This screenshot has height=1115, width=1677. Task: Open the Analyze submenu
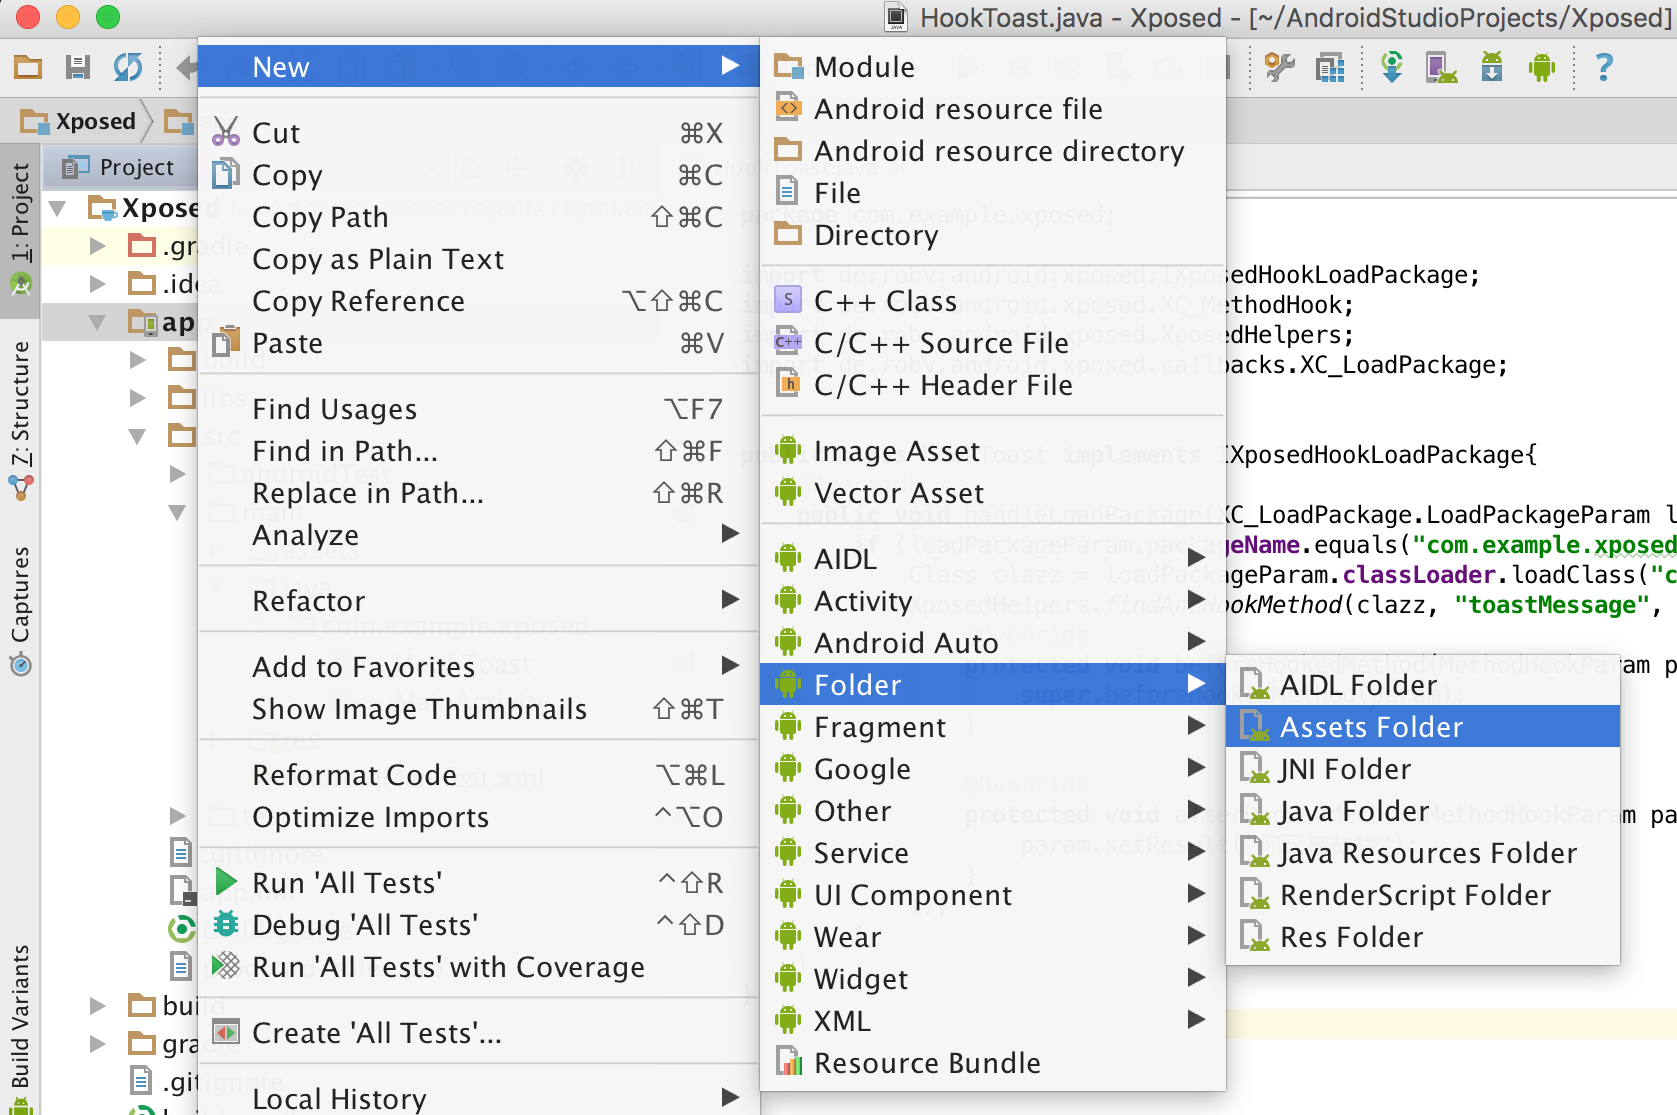click(478, 535)
